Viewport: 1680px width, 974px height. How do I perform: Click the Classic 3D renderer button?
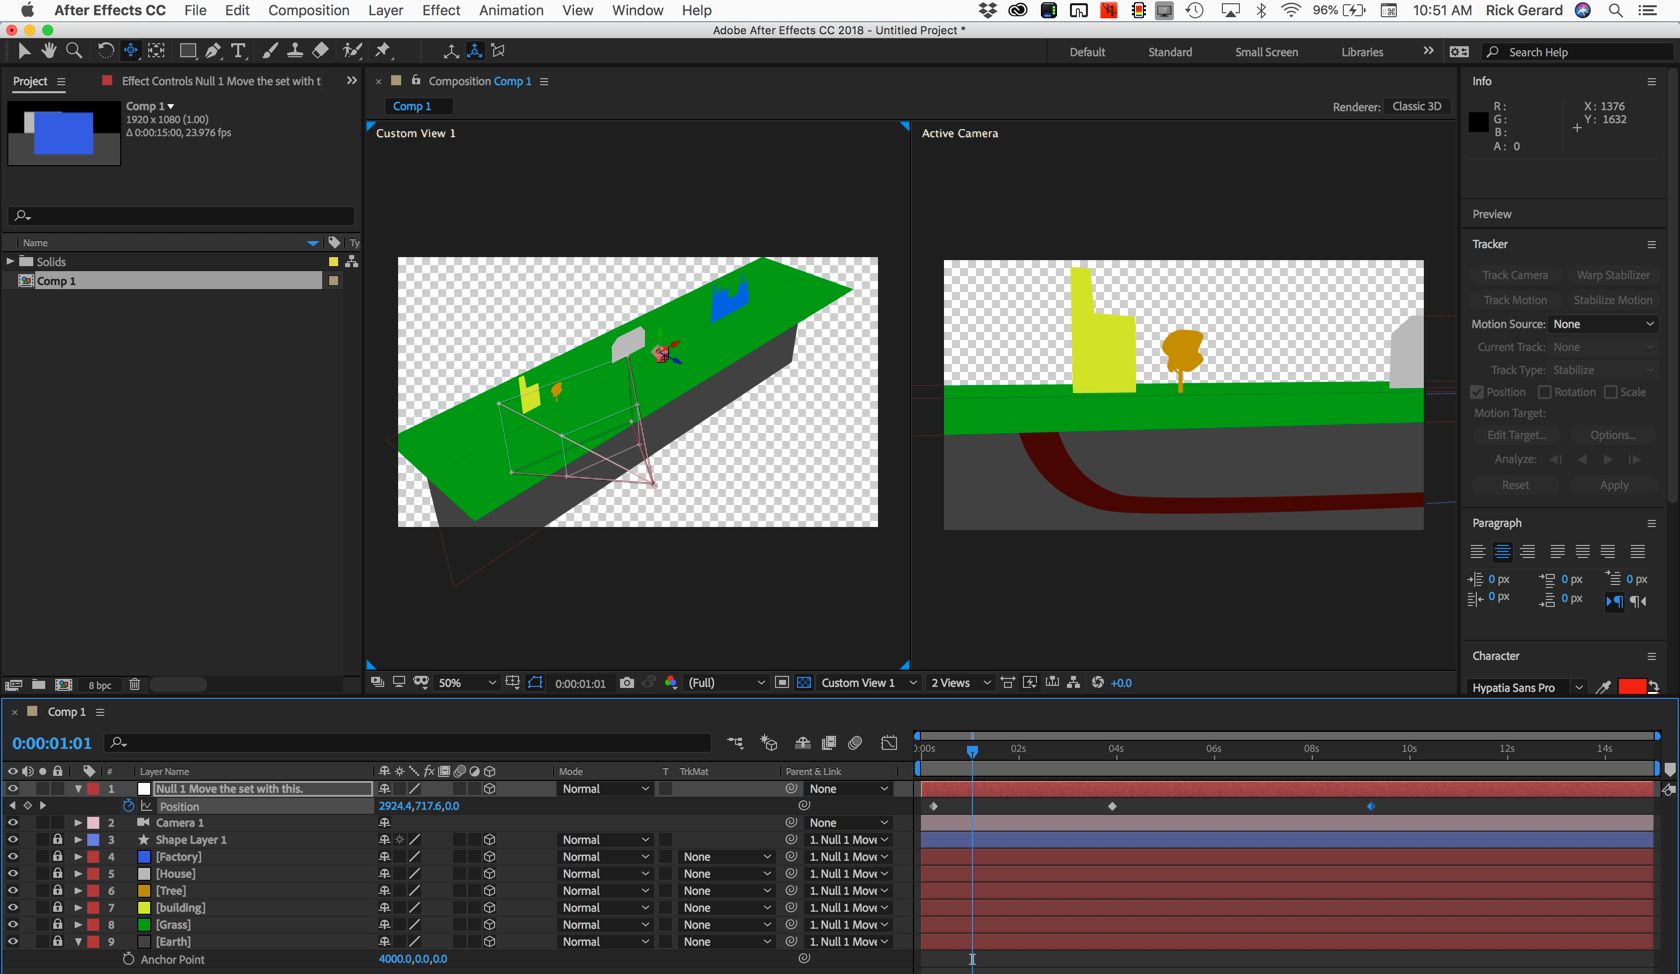click(1417, 106)
